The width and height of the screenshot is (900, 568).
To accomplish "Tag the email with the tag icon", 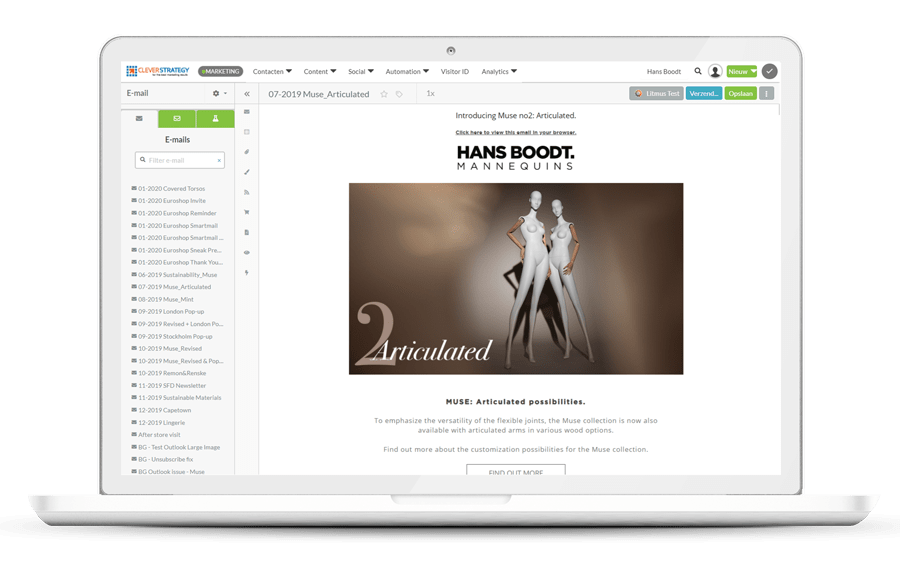I will tap(399, 94).
